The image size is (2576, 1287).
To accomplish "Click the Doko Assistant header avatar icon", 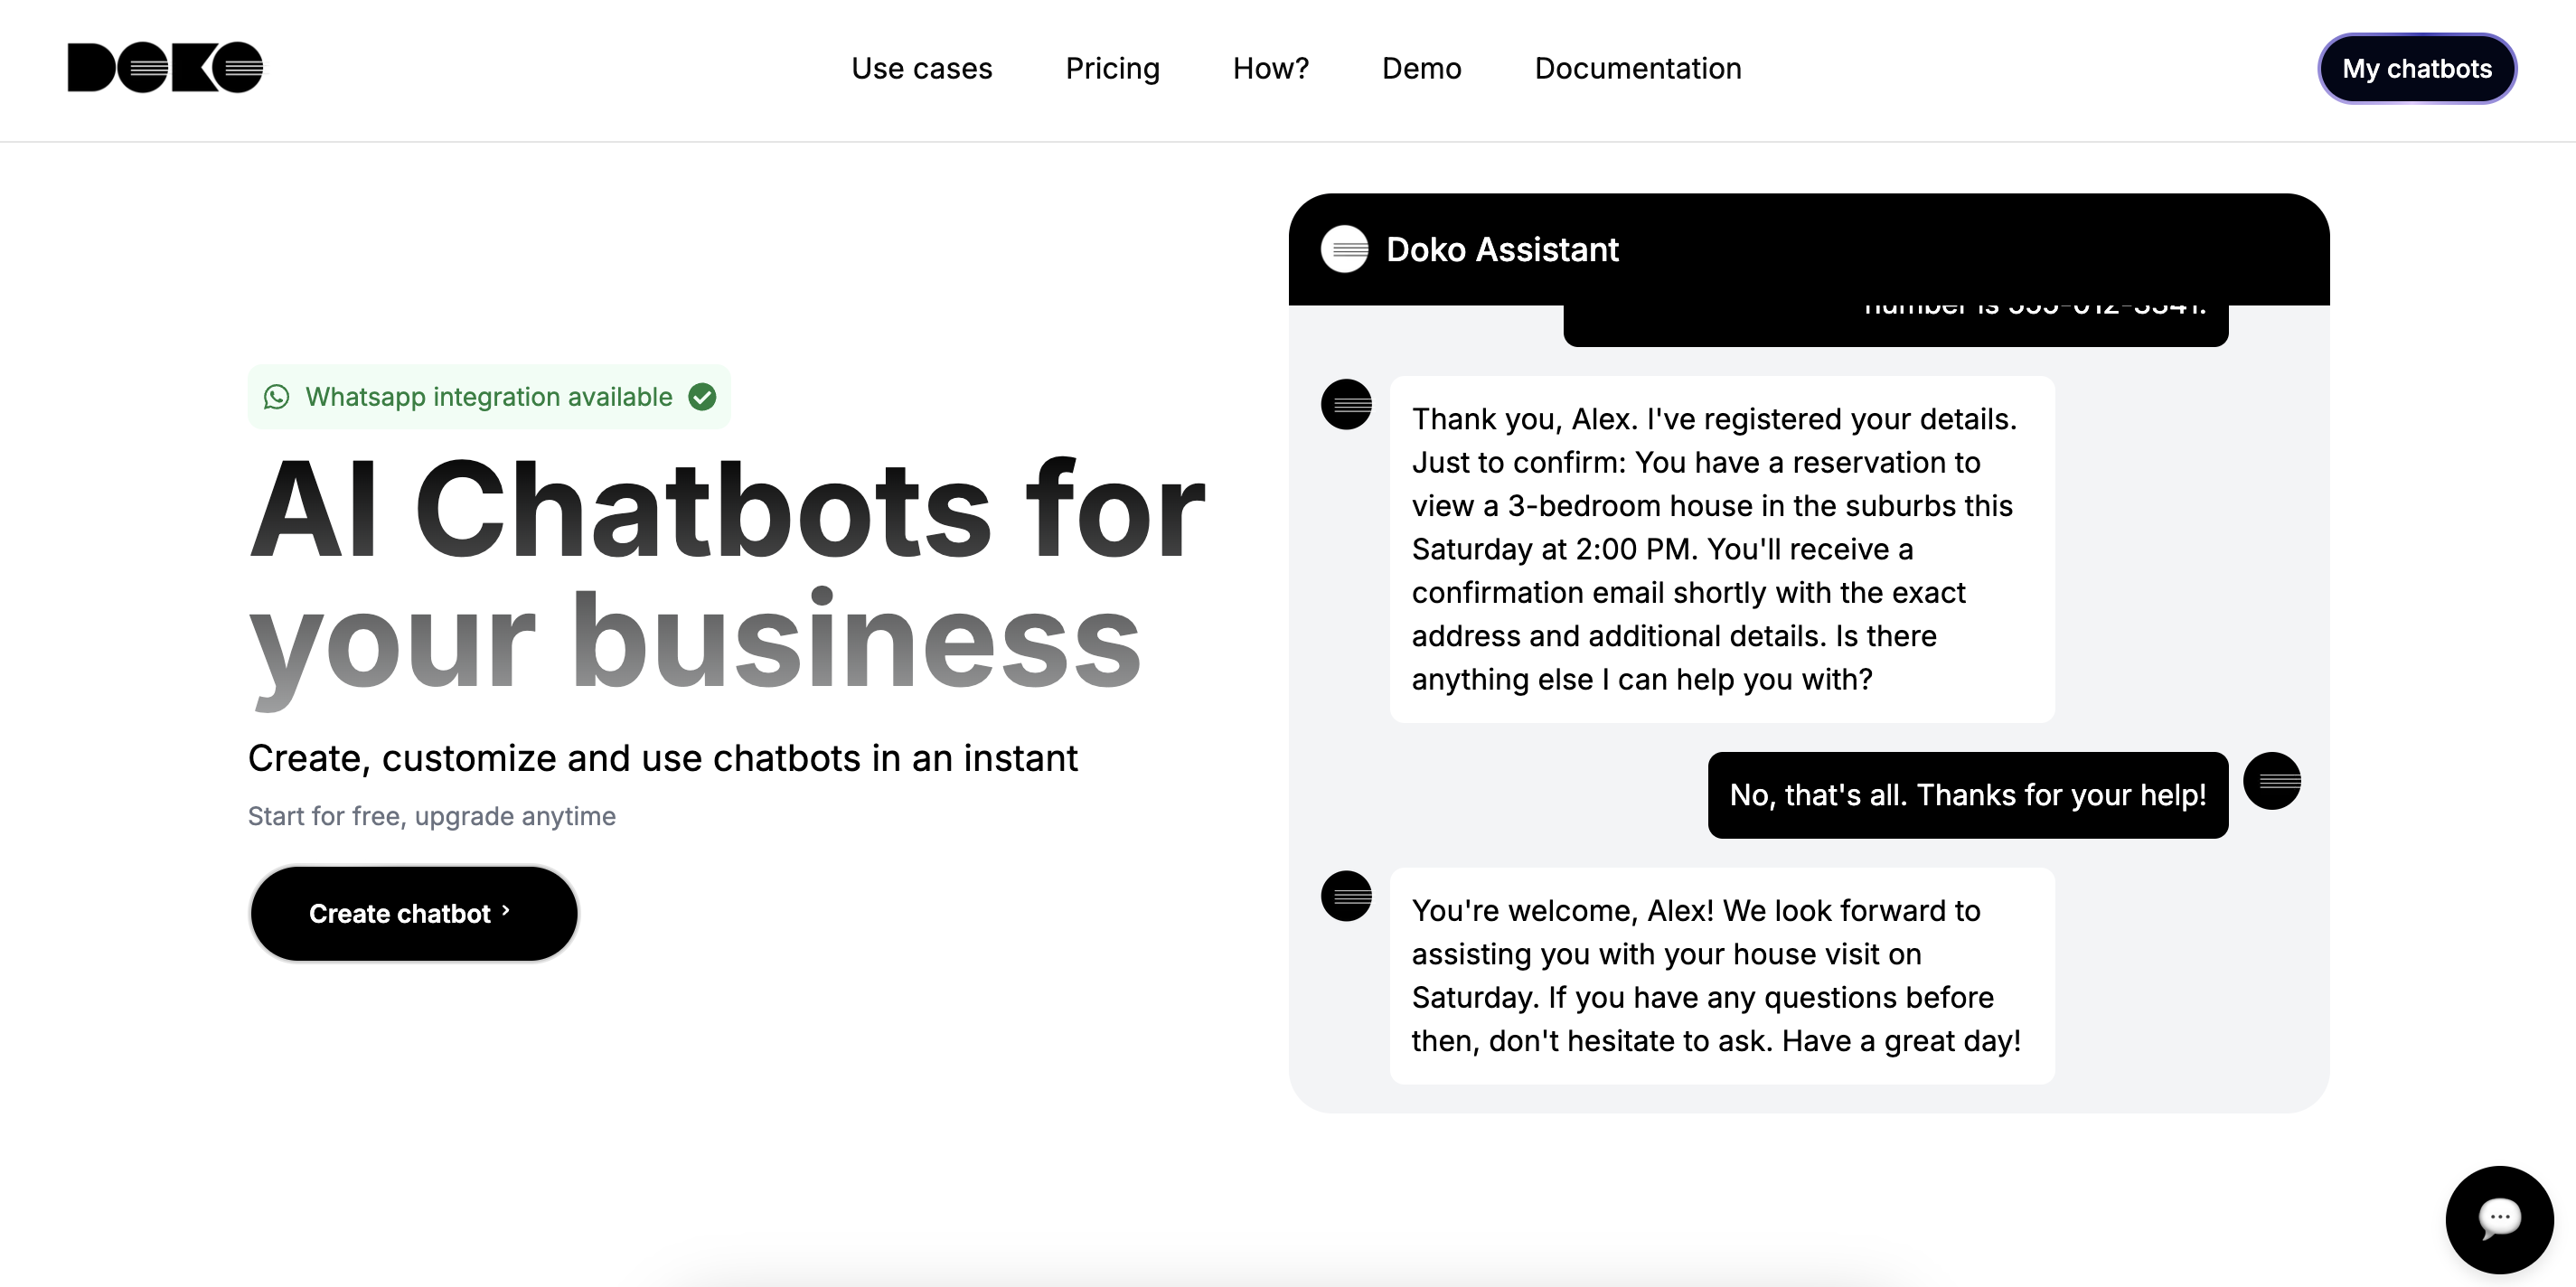I will (1344, 249).
